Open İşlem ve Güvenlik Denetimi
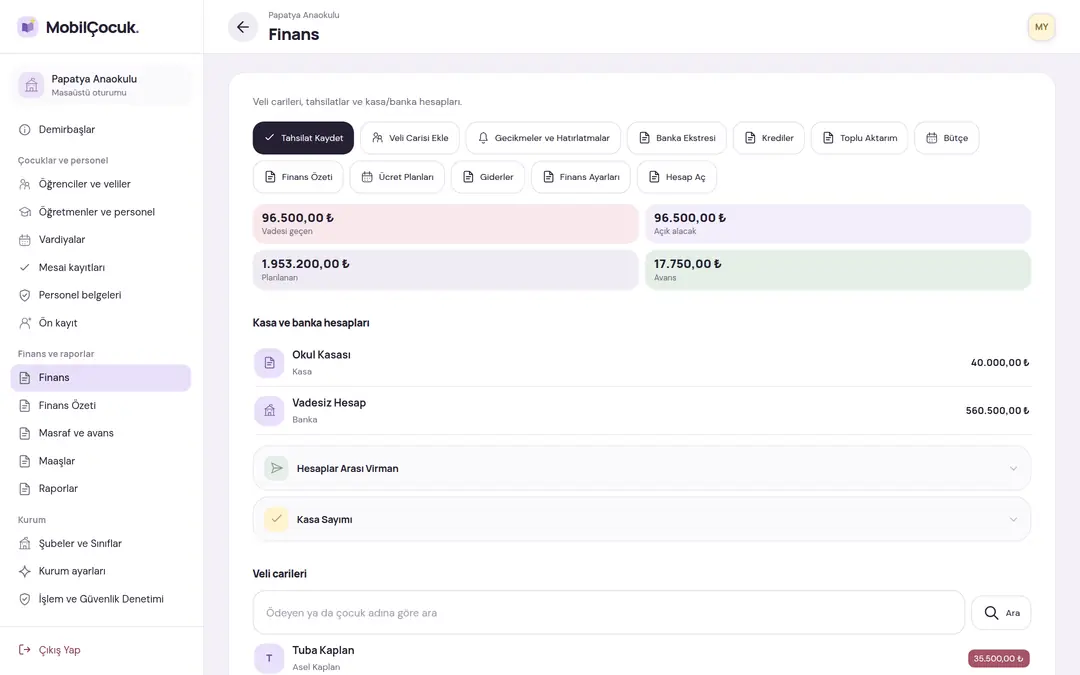The image size is (1080, 675). [101, 599]
